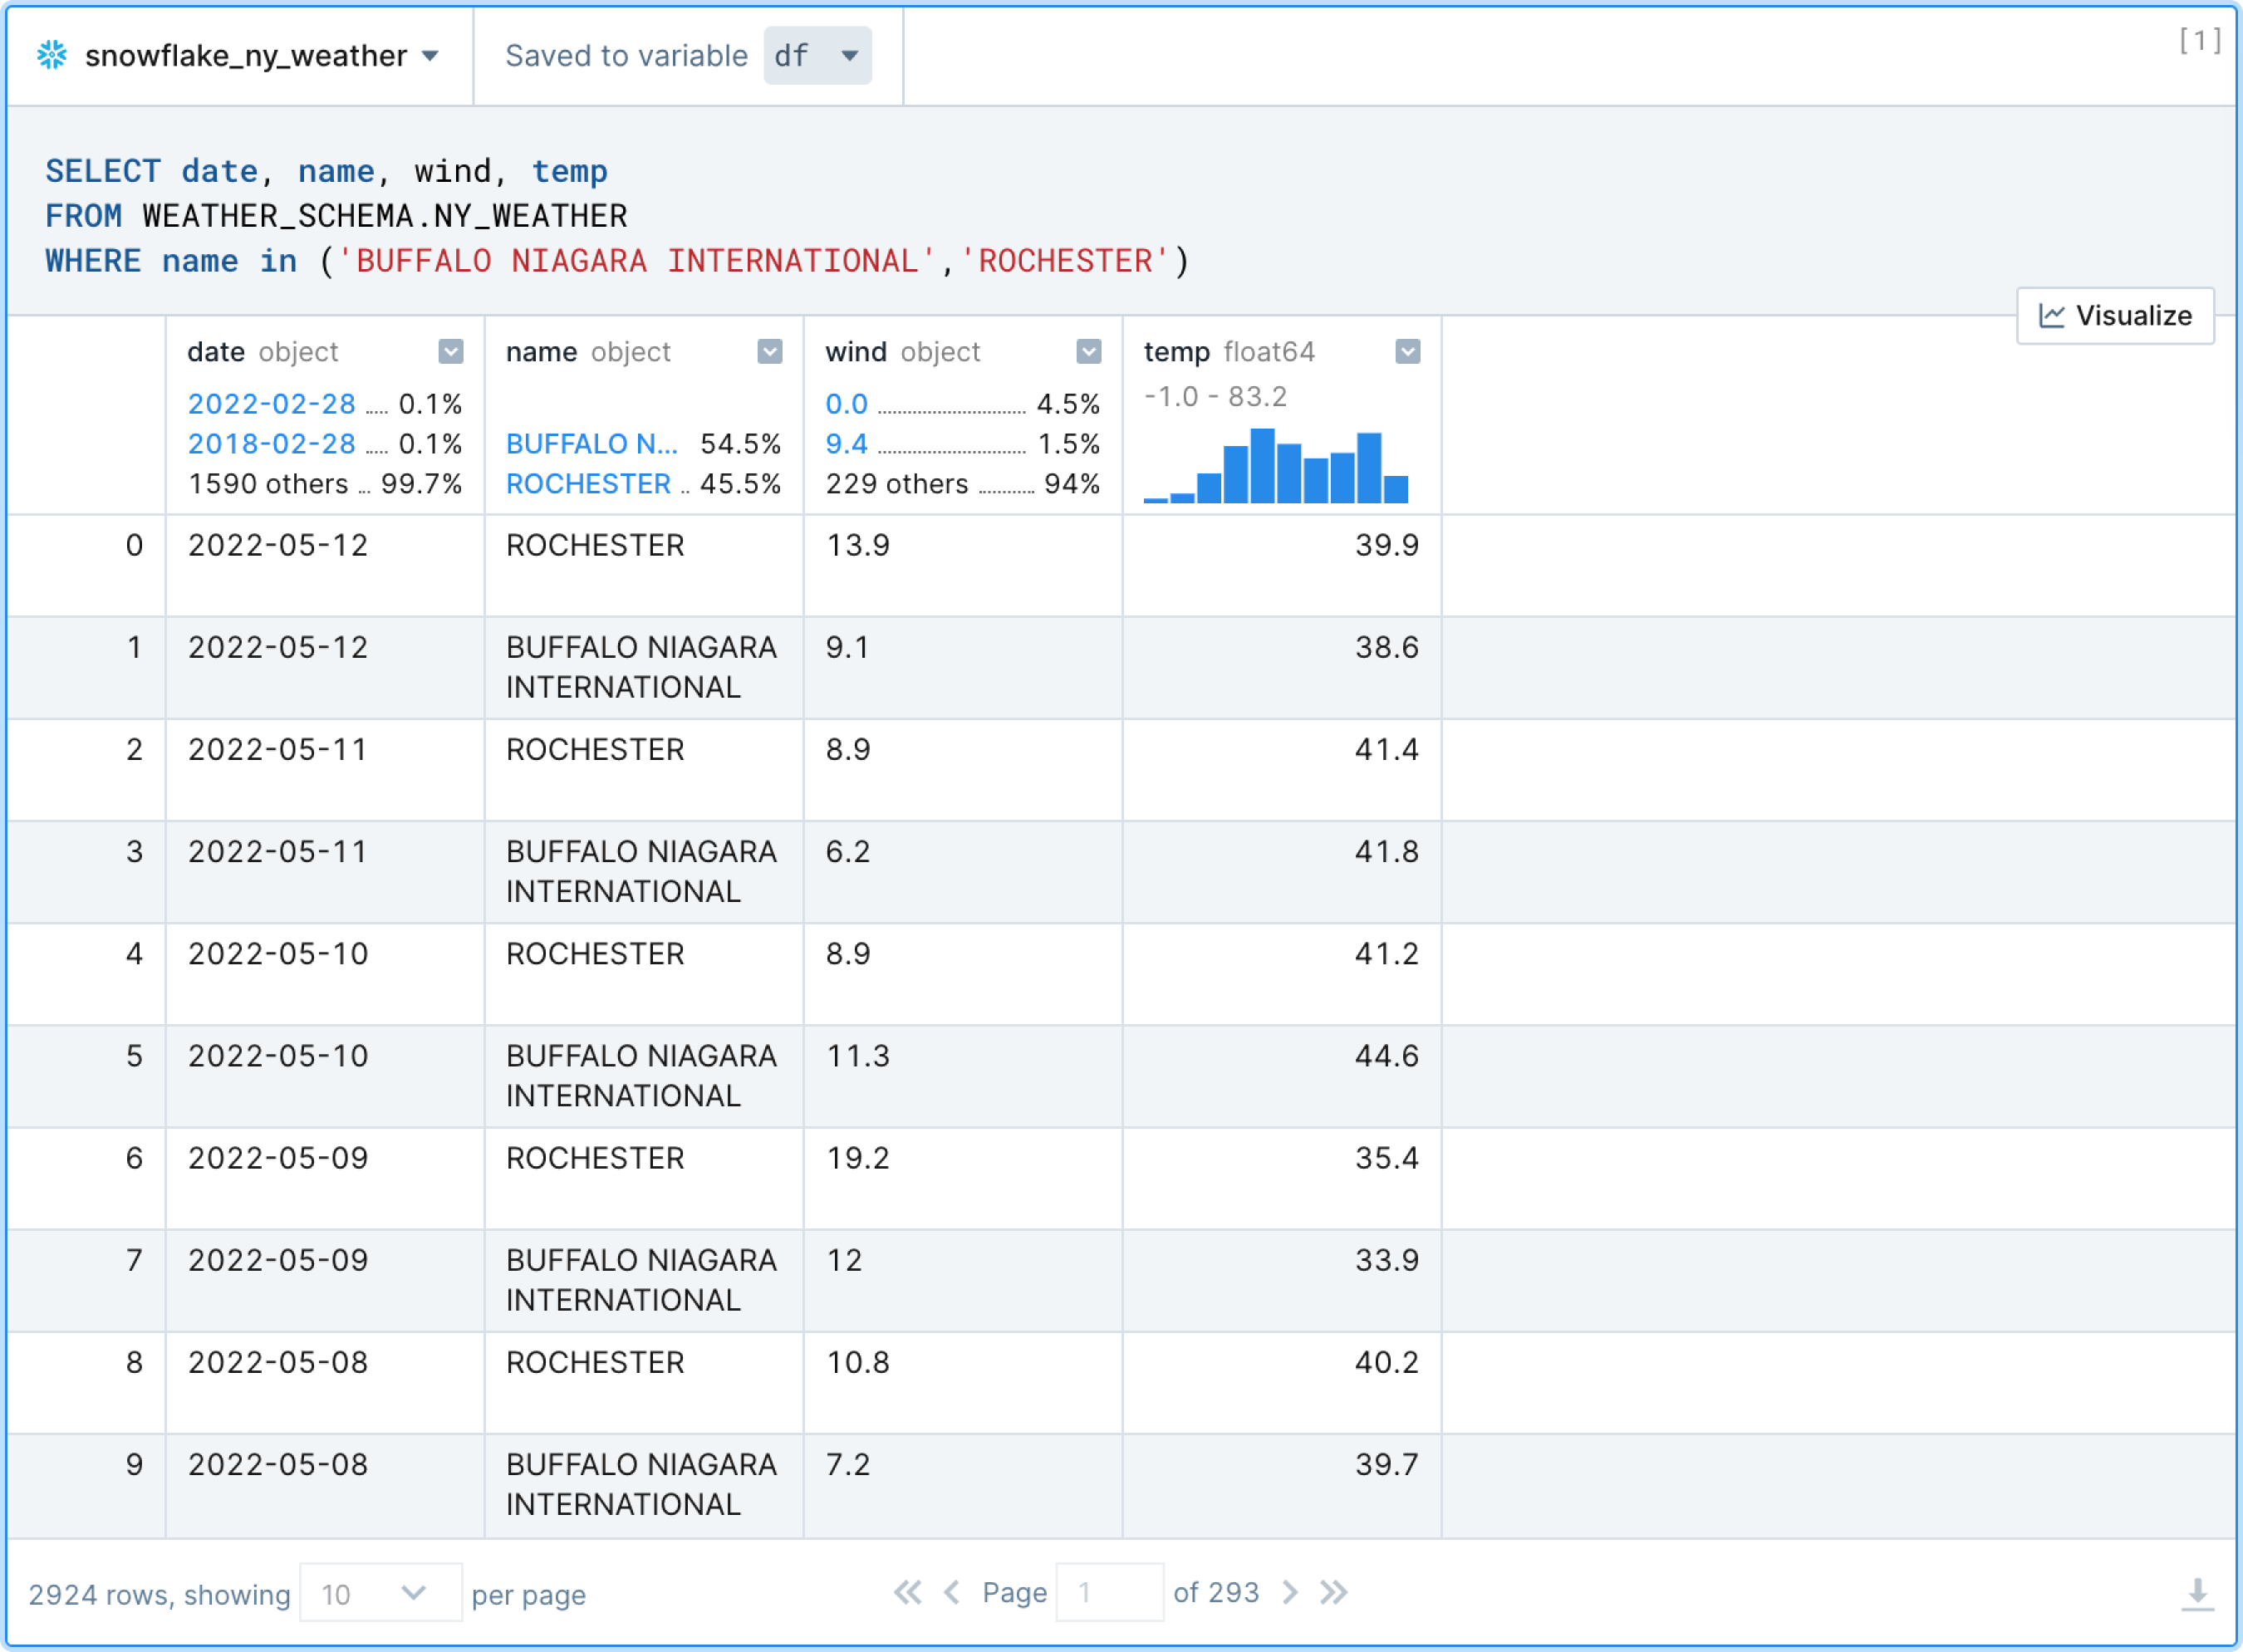Select BUFFALO NIAGARA INTERNATIONAL in row 1
This screenshot has height=1652, width=2243.
[x=641, y=667]
